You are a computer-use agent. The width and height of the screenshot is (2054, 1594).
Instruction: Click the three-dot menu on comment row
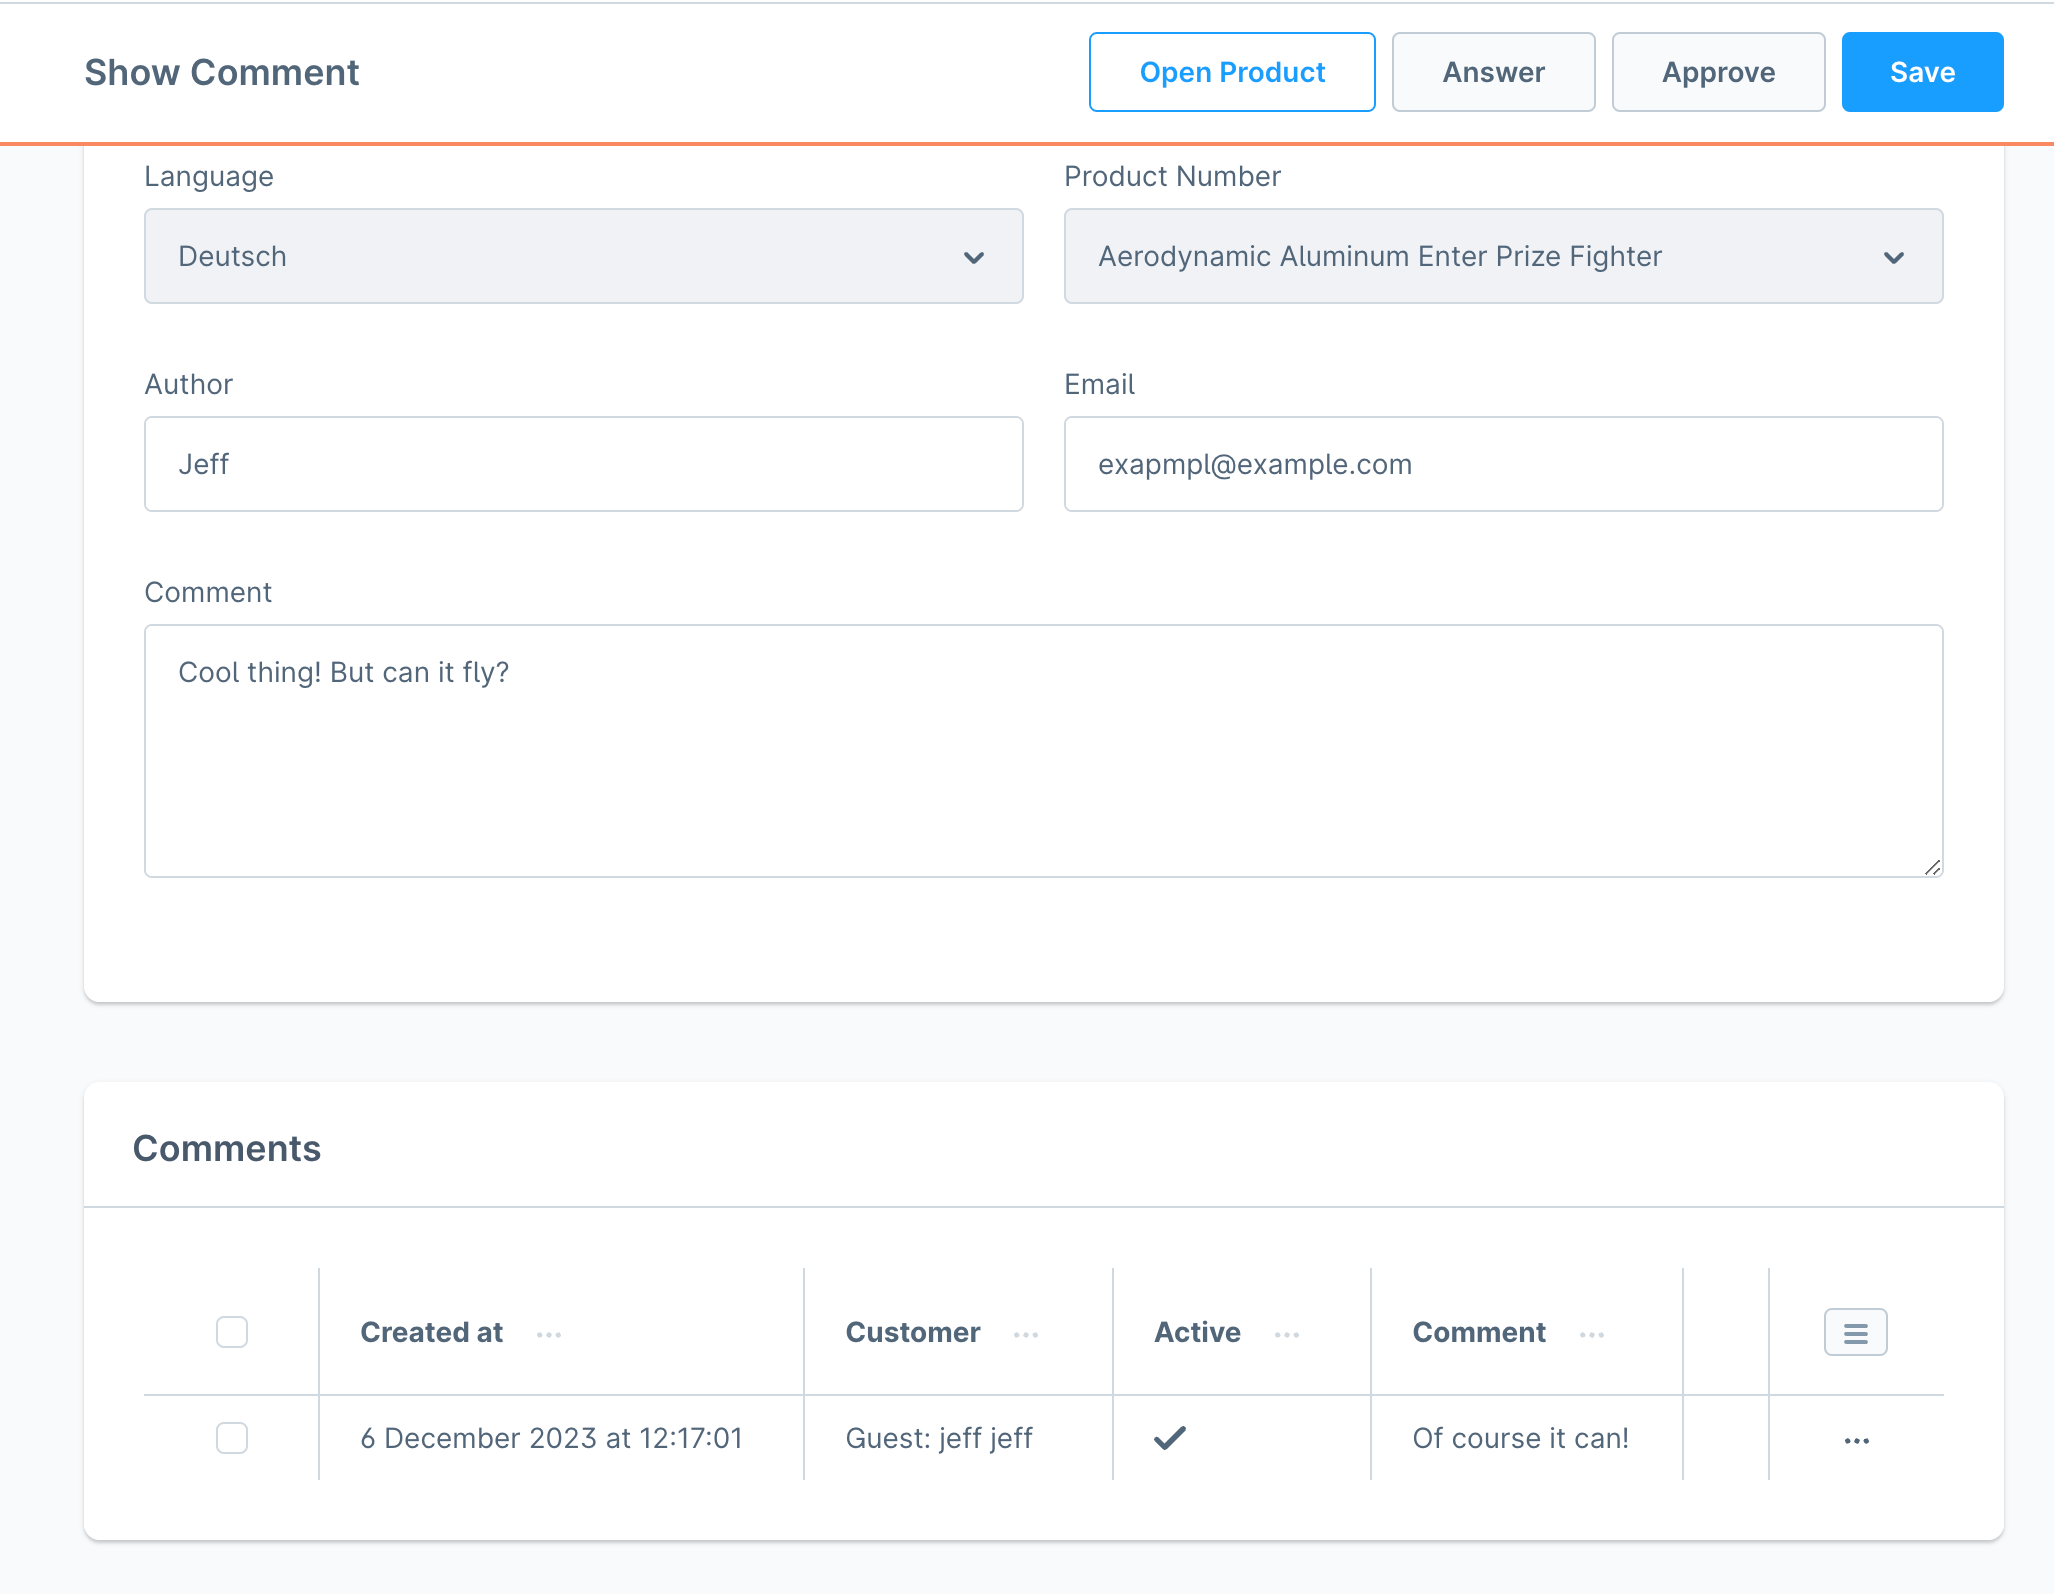coord(1856,1437)
